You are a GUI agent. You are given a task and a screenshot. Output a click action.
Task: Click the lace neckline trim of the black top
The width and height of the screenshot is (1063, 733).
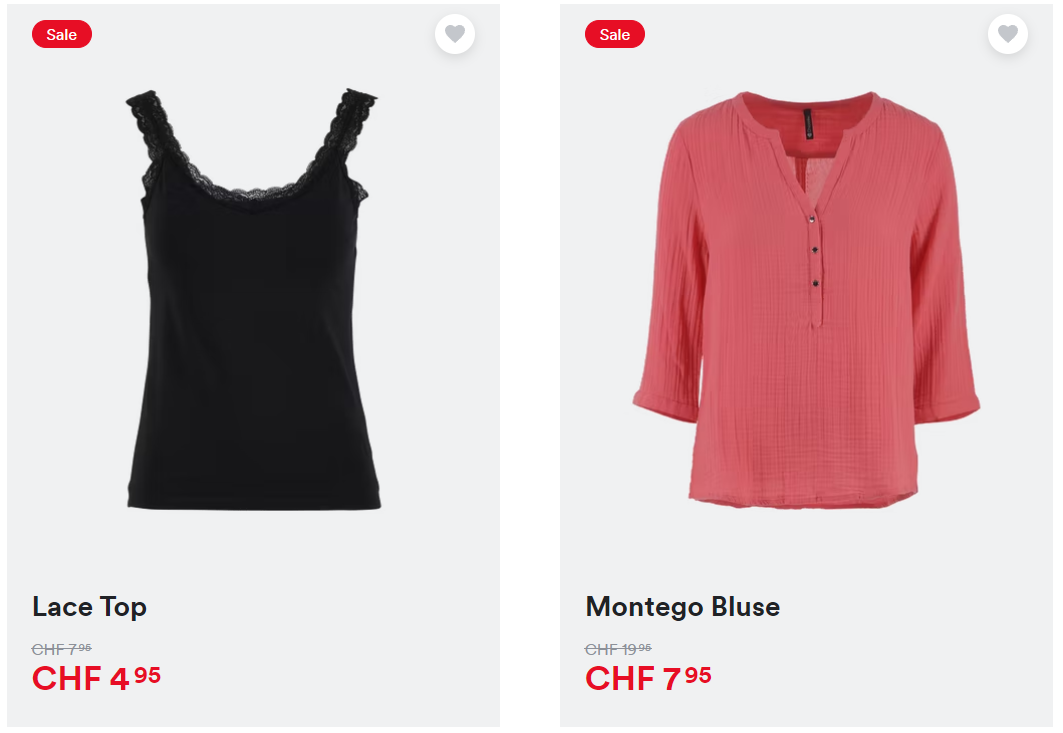tap(252, 193)
